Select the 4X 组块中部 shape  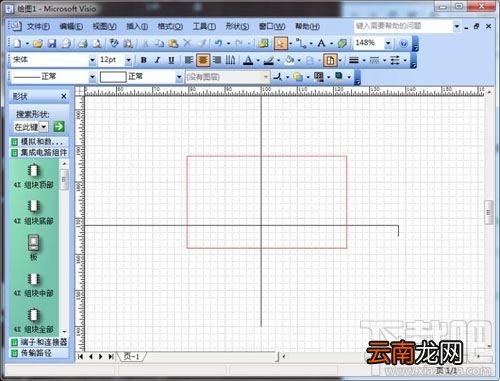point(34,285)
